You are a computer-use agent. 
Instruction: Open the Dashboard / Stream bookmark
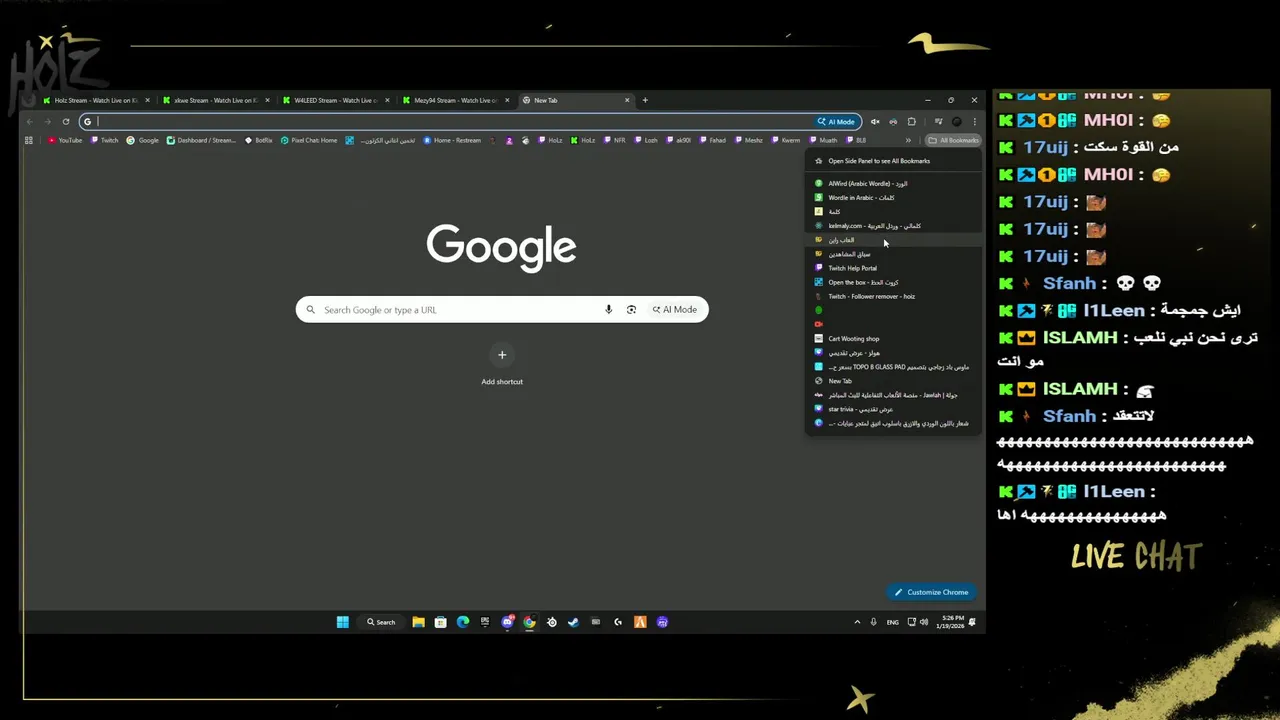click(x=202, y=140)
